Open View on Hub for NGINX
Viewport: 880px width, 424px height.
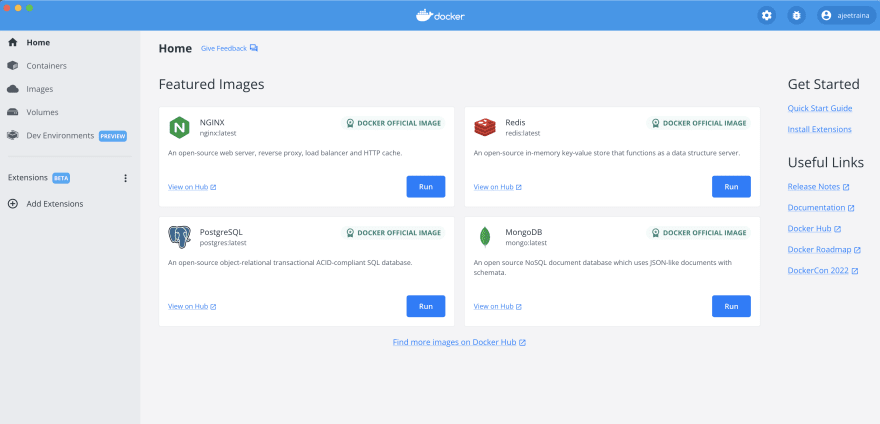[x=192, y=187]
